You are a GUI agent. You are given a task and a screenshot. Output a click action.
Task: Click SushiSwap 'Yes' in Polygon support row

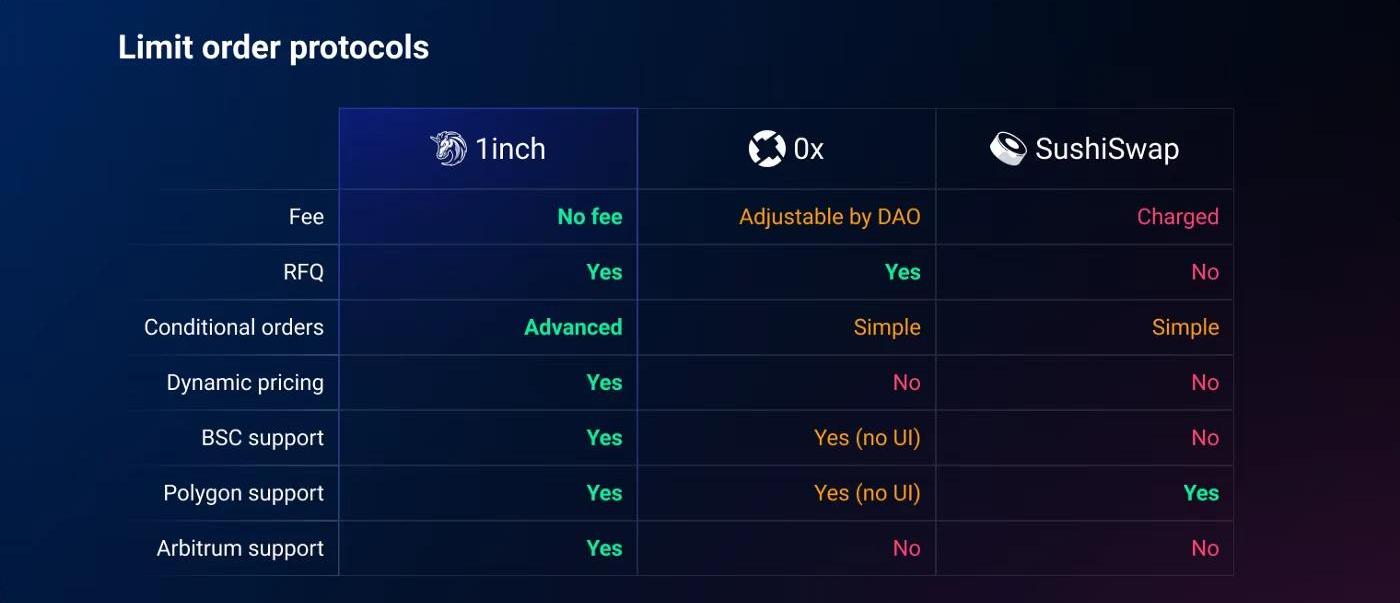(1201, 493)
